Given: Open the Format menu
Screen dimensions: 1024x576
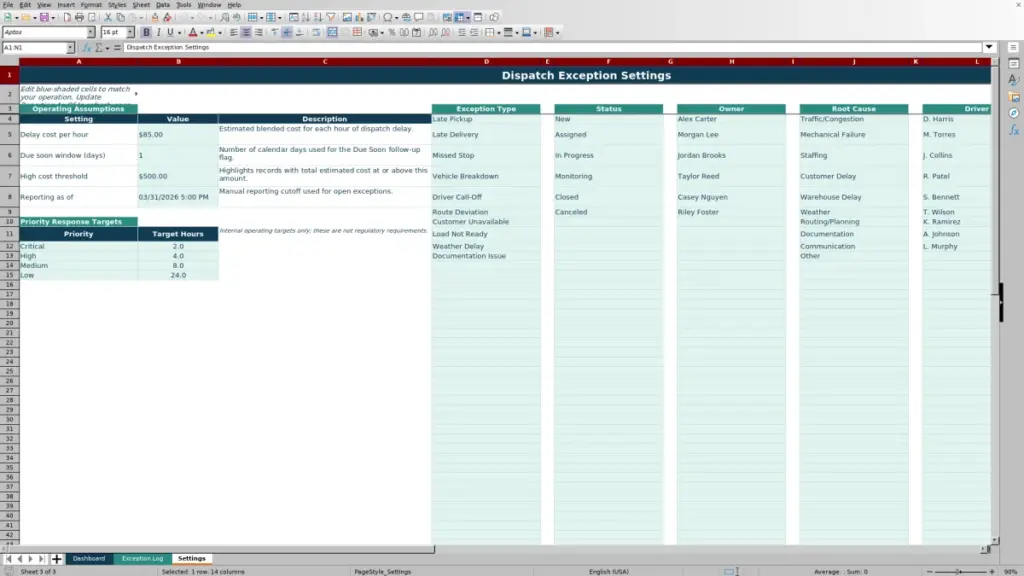Looking at the screenshot, I should click(91, 5).
